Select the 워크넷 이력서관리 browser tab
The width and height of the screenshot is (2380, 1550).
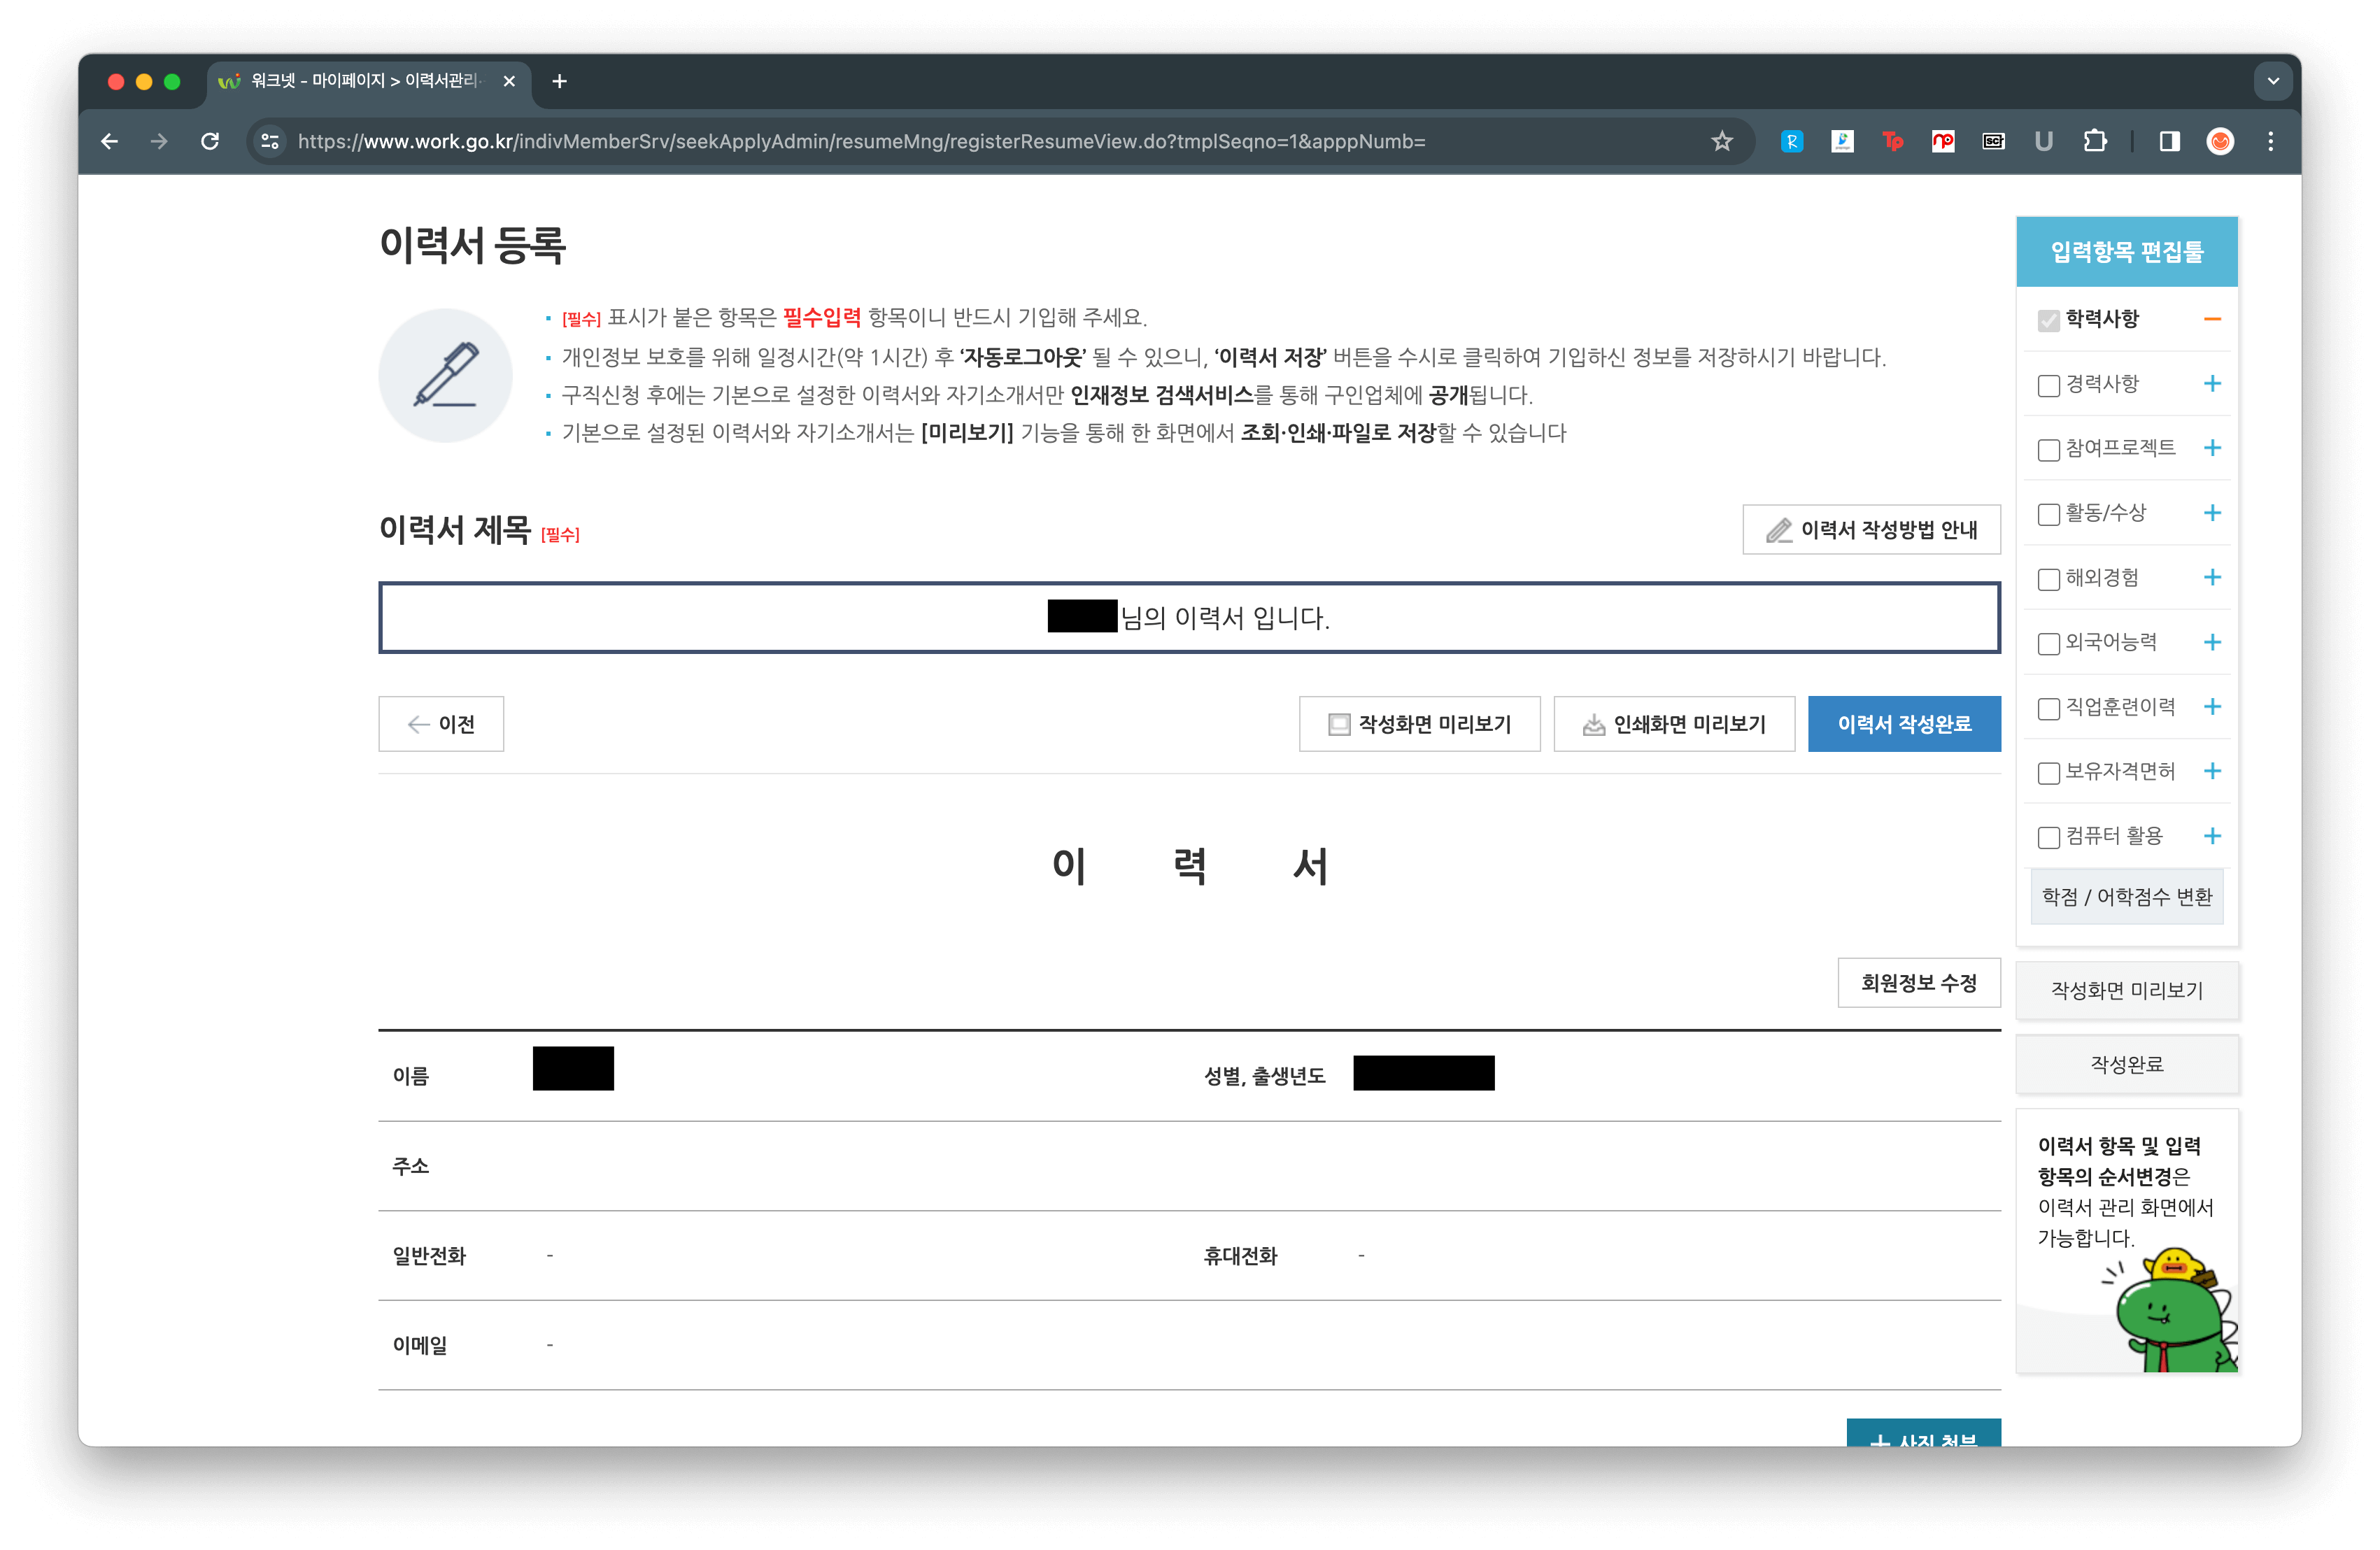point(365,81)
